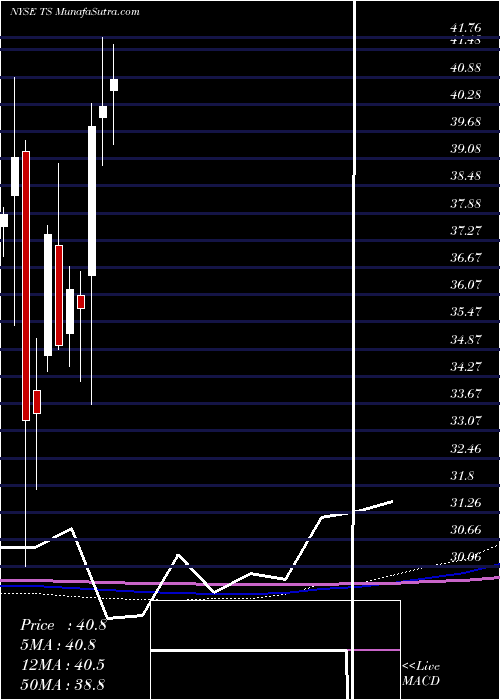Image resolution: width=500 pixels, height=700 pixels.
Task: Click the 33.07 price axis label
Action: click(466, 421)
